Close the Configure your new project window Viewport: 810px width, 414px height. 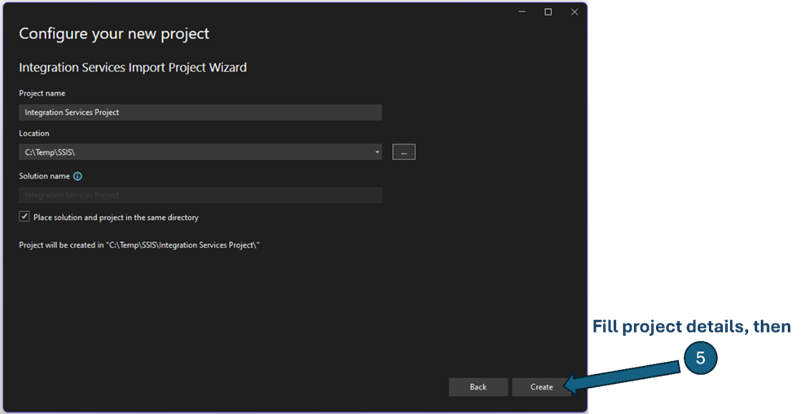tap(574, 12)
